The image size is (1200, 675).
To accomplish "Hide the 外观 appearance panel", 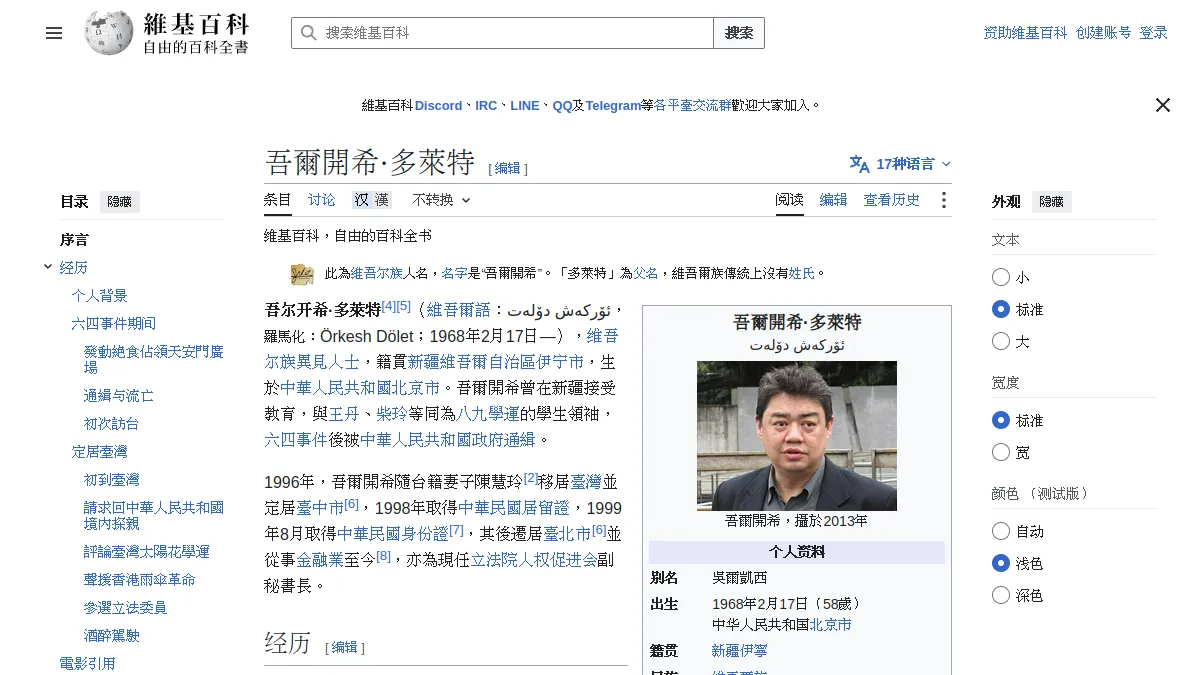I will click(x=1052, y=202).
